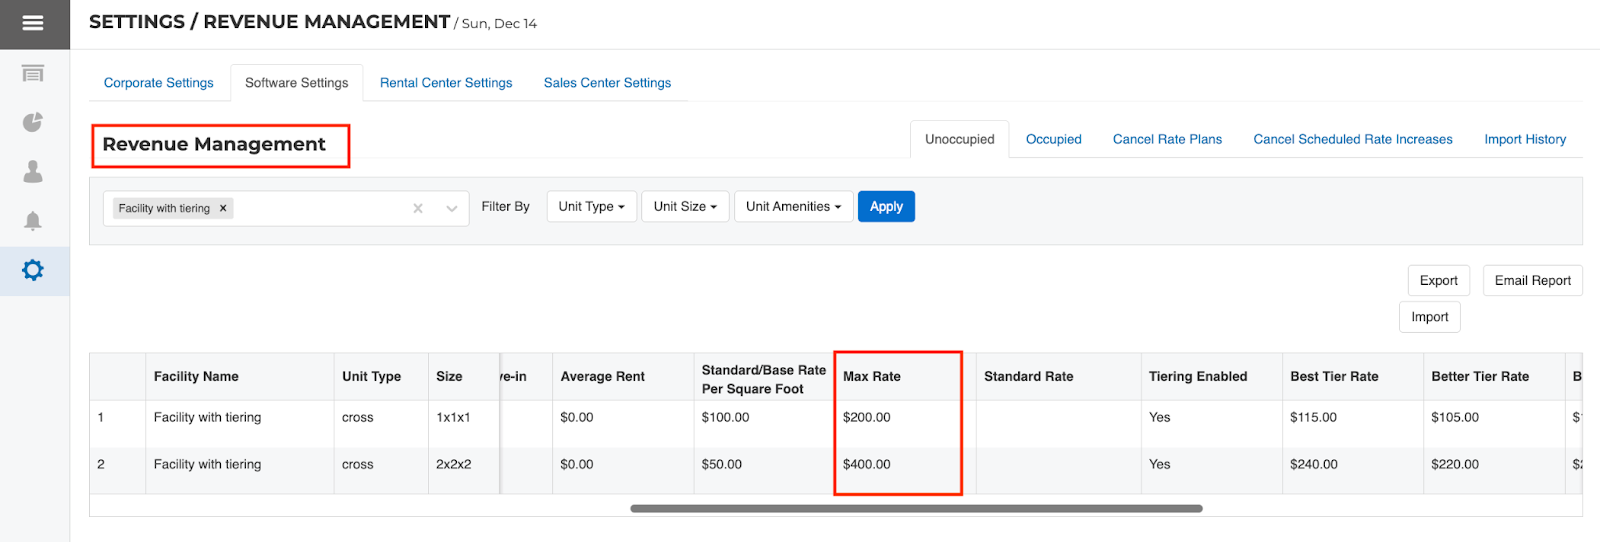This screenshot has width=1600, height=542.
Task: Click the Max Rate column header
Action: click(x=872, y=376)
